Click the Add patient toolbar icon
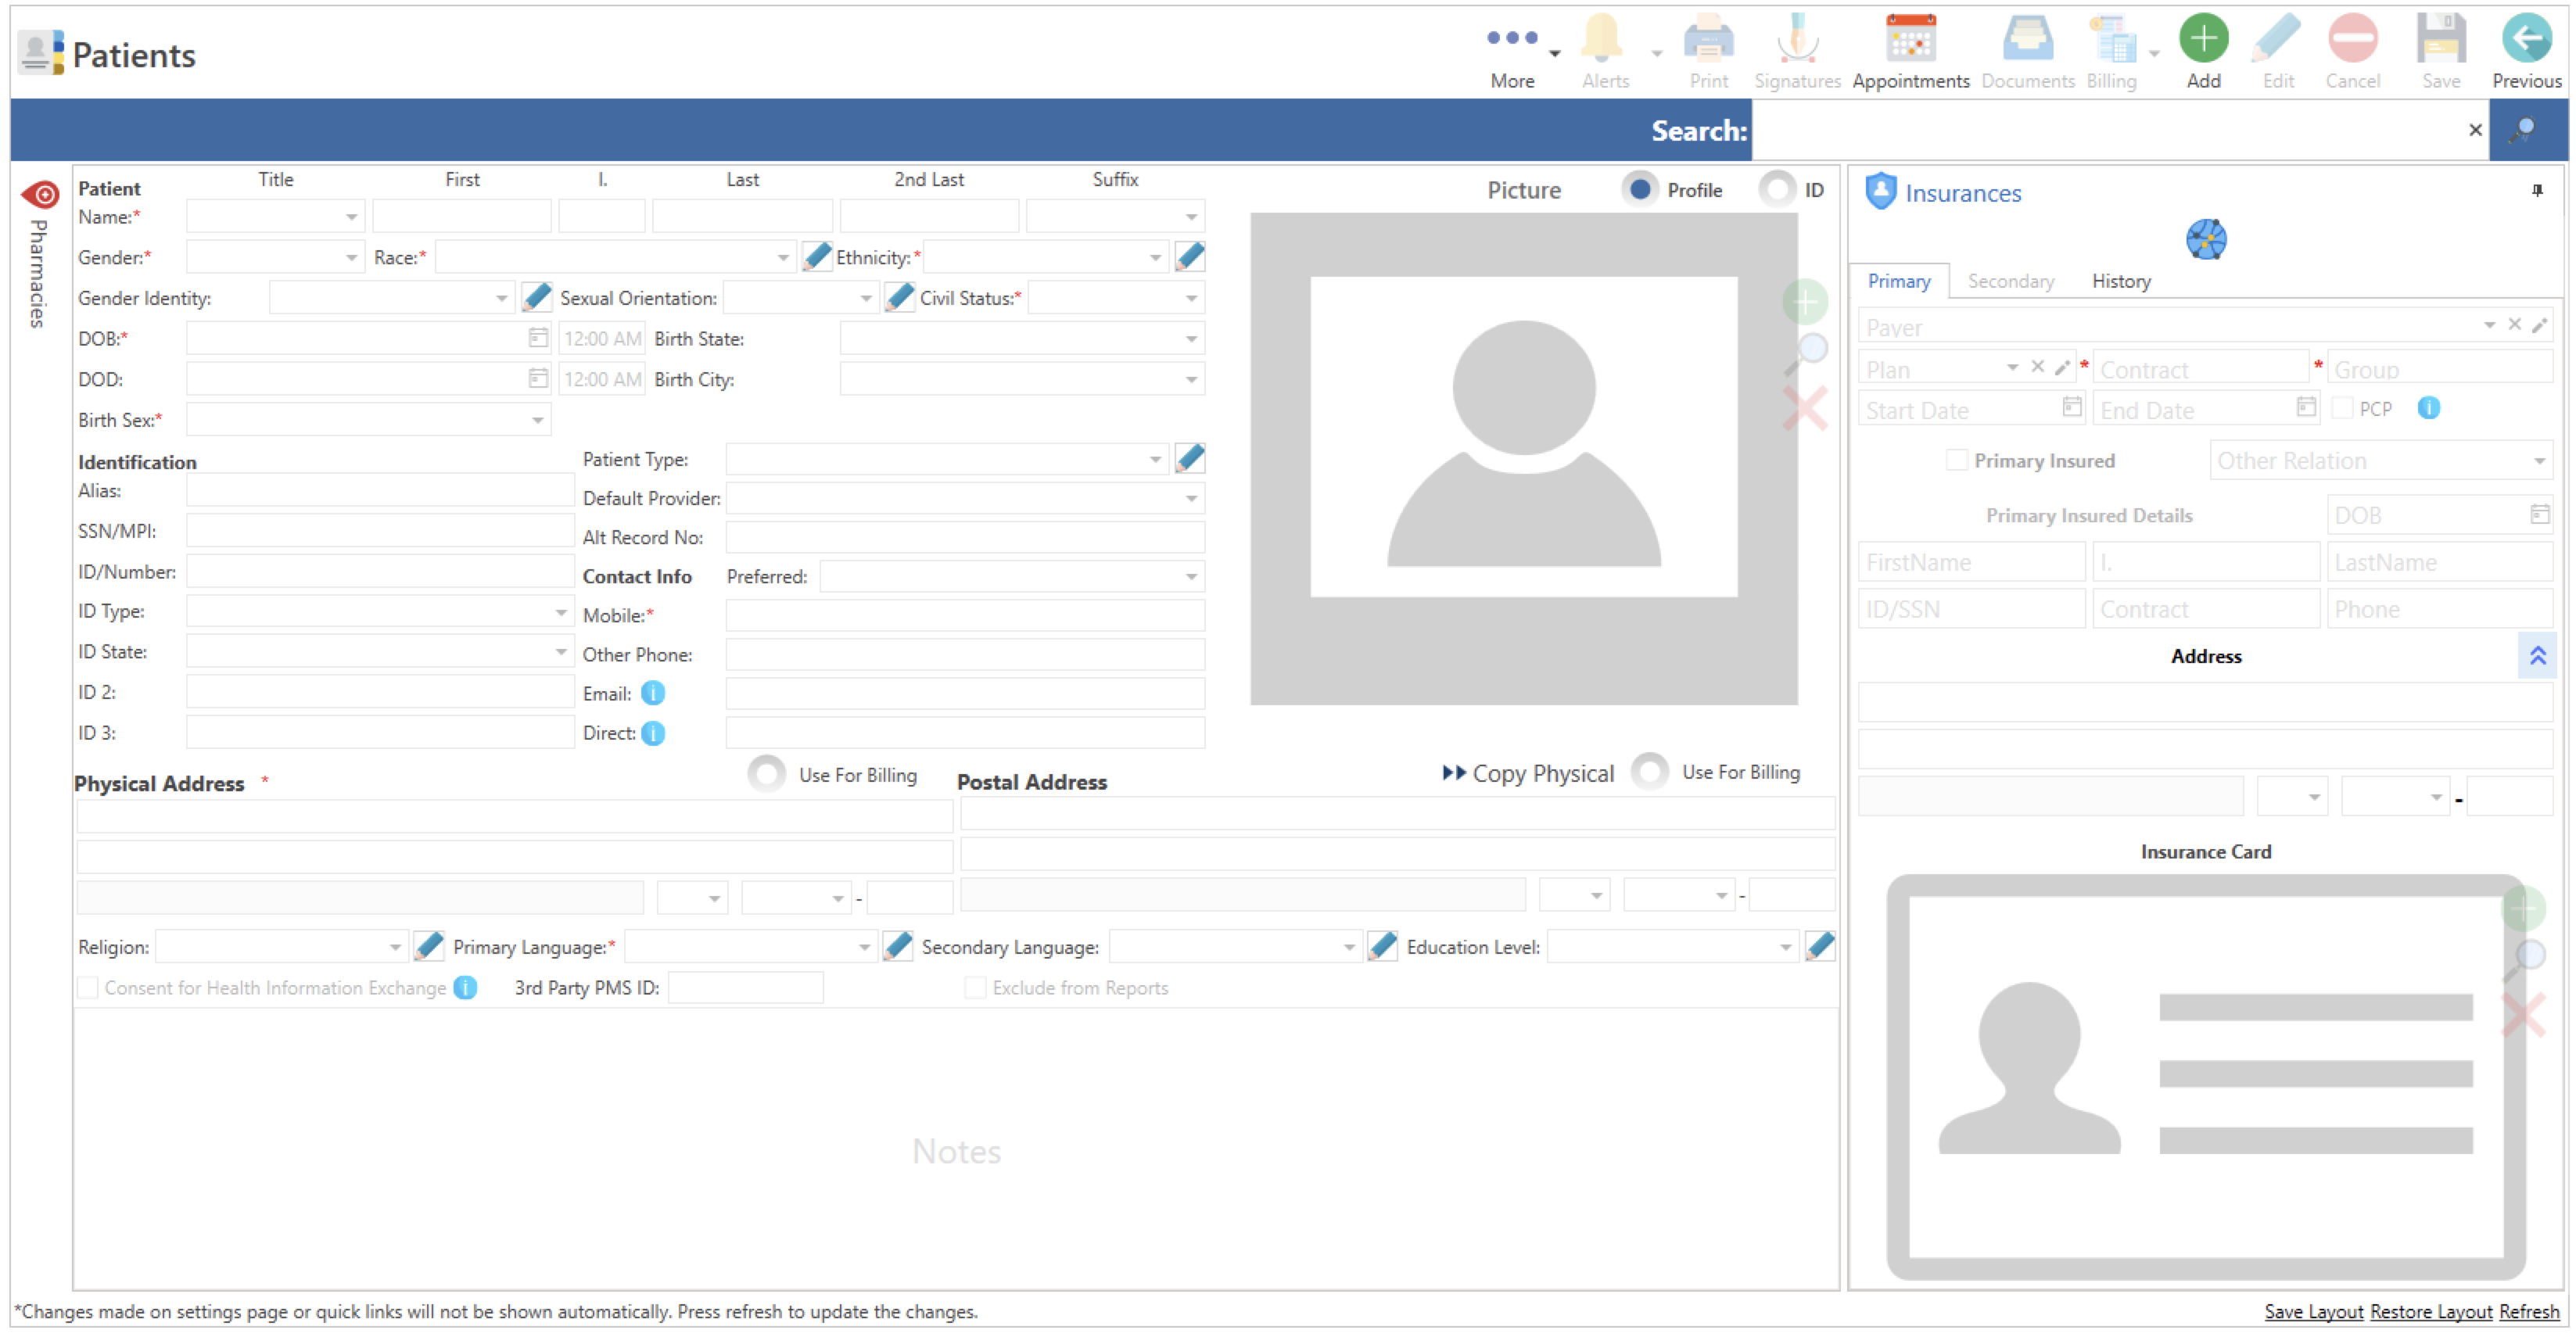Viewport: 2576px width, 1337px height. [x=2203, y=40]
